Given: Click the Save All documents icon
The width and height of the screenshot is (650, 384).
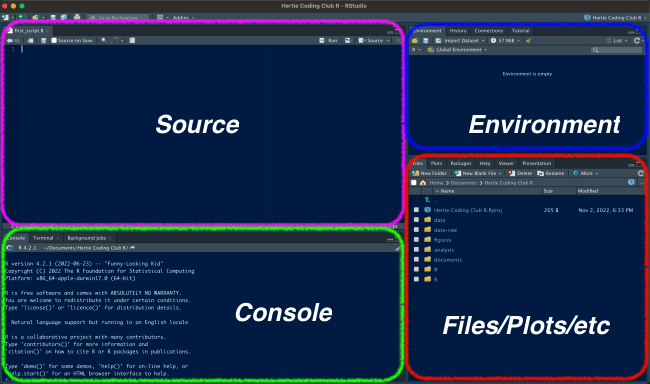Looking at the screenshot, I should coord(64,17).
